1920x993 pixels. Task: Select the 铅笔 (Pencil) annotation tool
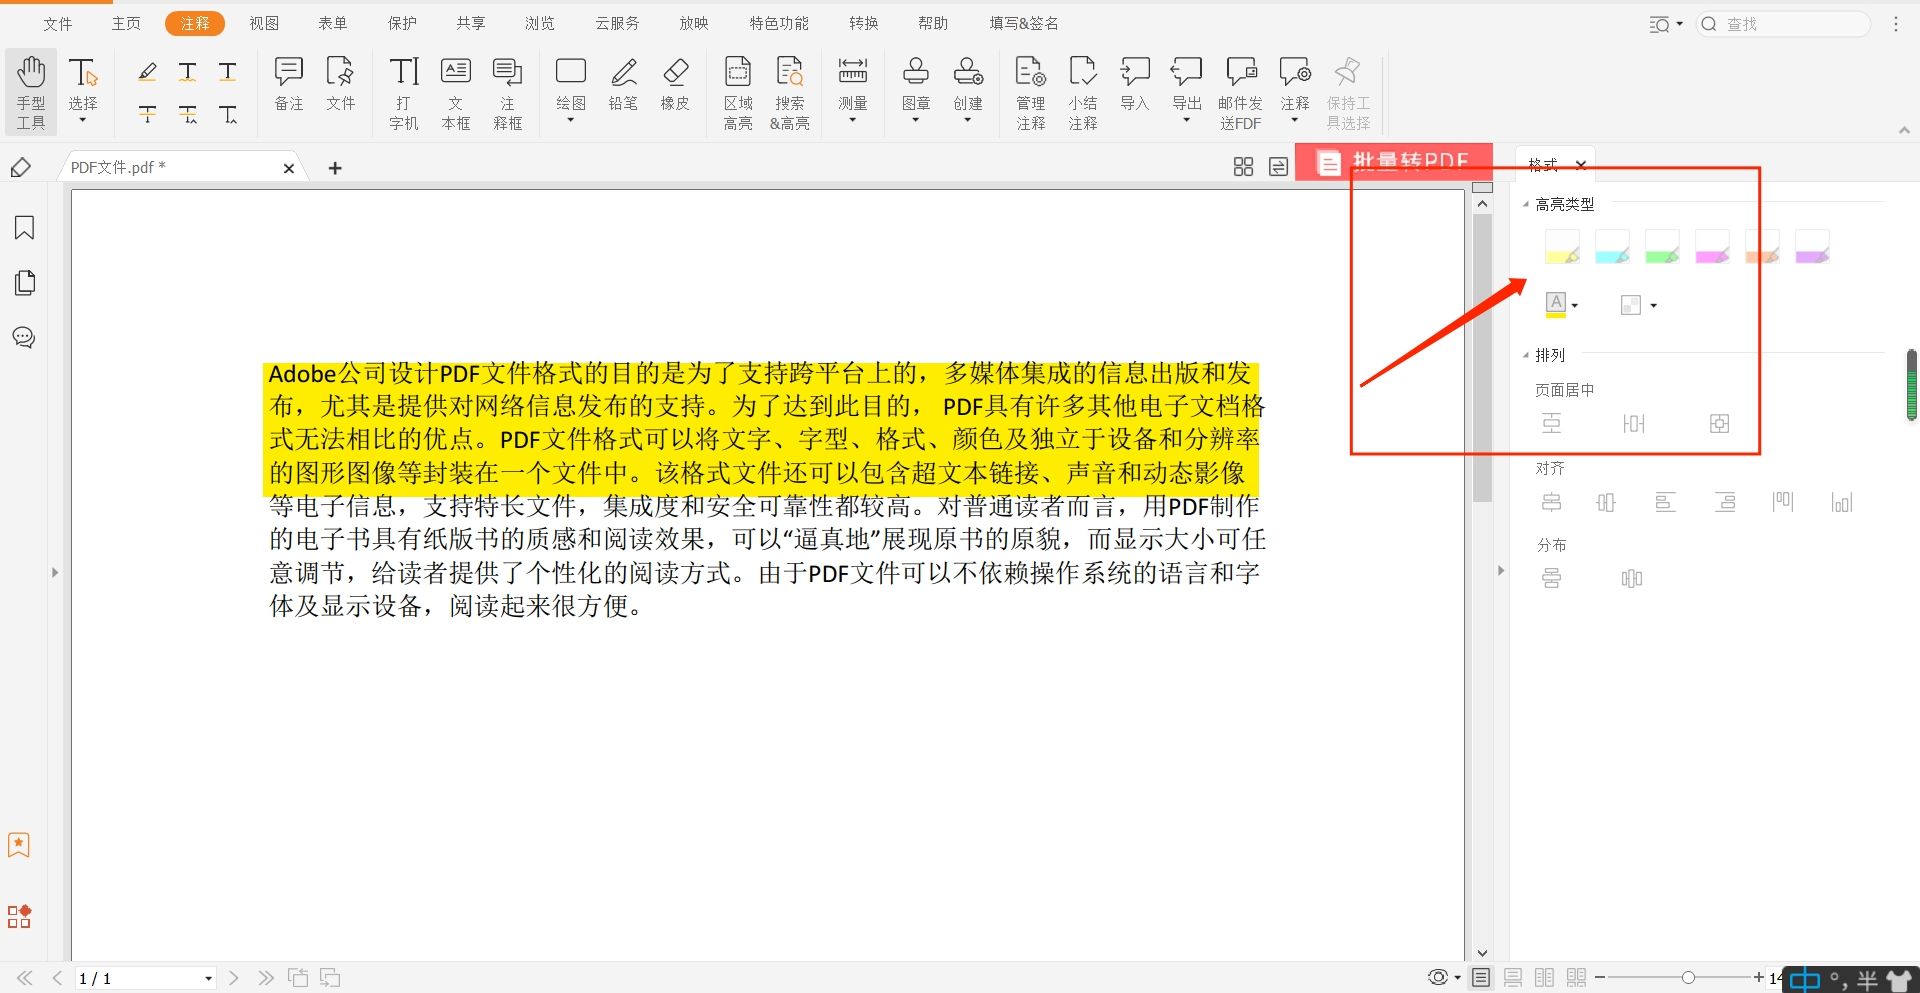pyautogui.click(x=623, y=90)
